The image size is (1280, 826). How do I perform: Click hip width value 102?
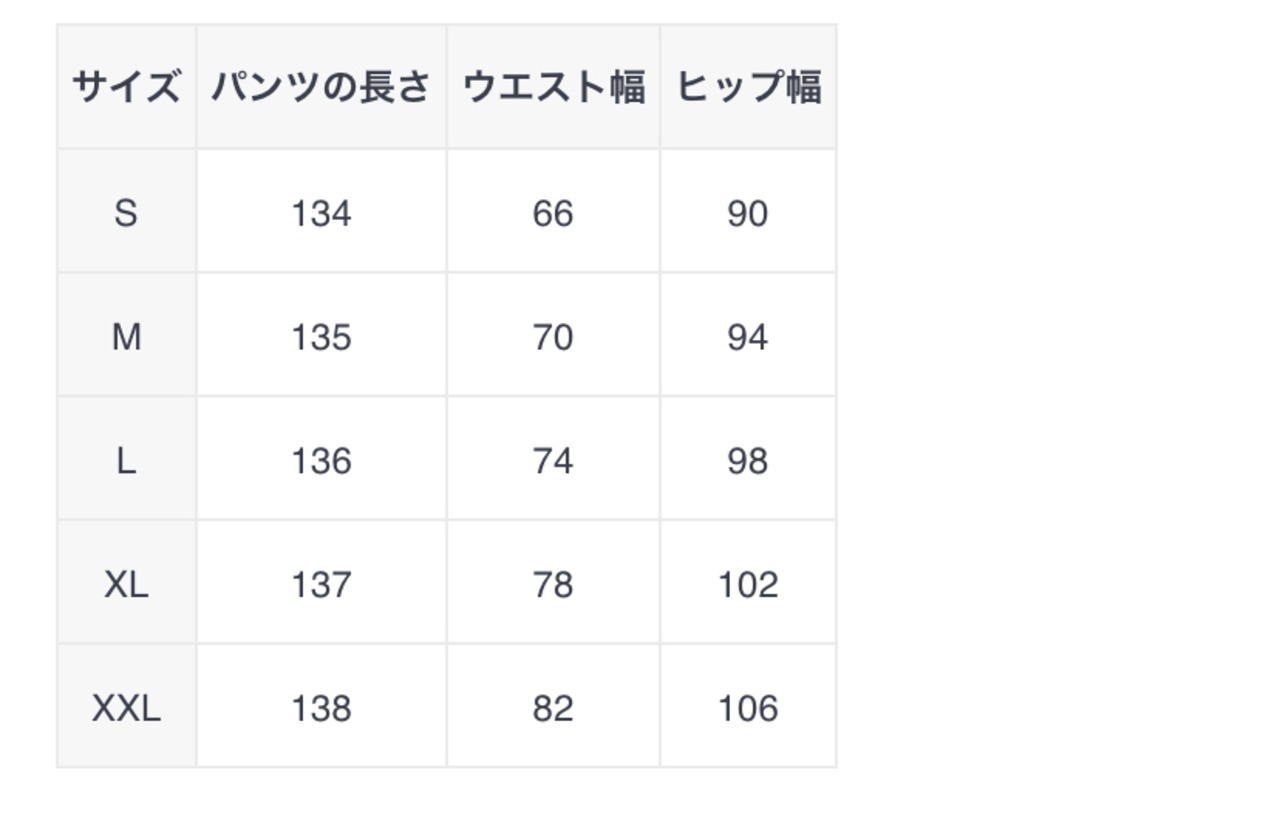pyautogui.click(x=748, y=584)
